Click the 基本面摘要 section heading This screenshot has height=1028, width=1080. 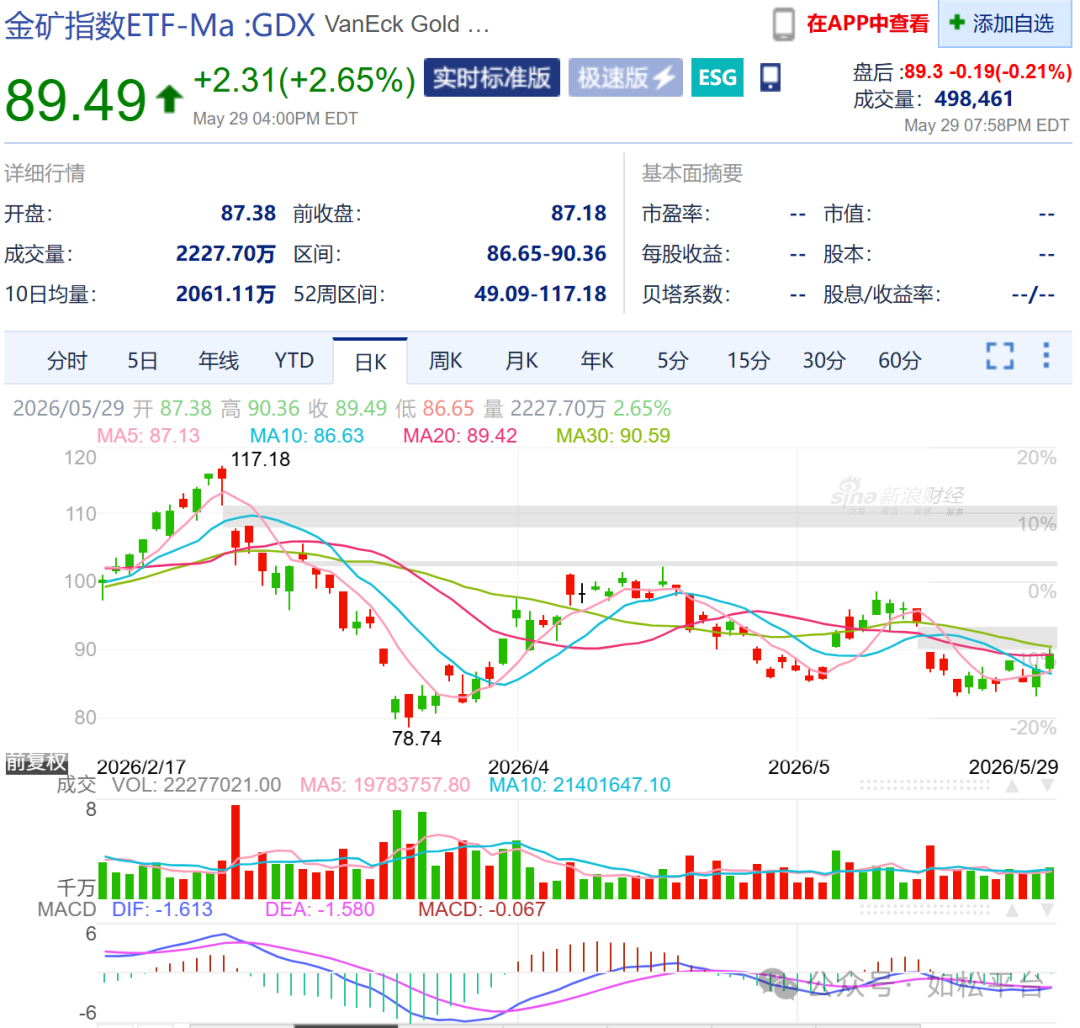tap(692, 173)
